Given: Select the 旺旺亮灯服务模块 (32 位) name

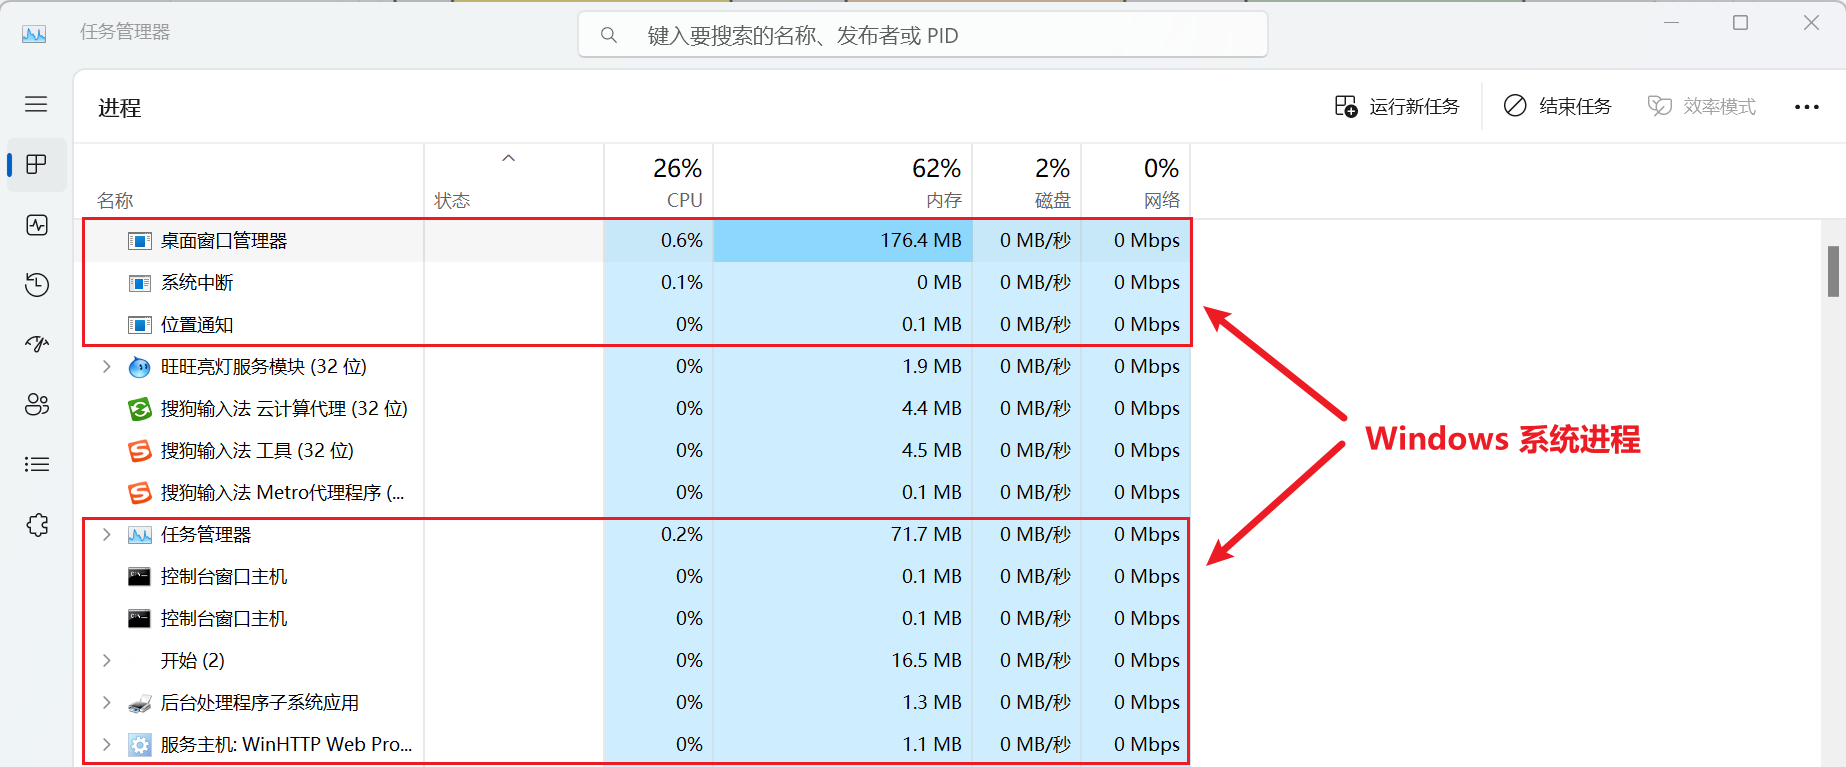Looking at the screenshot, I should (x=264, y=367).
